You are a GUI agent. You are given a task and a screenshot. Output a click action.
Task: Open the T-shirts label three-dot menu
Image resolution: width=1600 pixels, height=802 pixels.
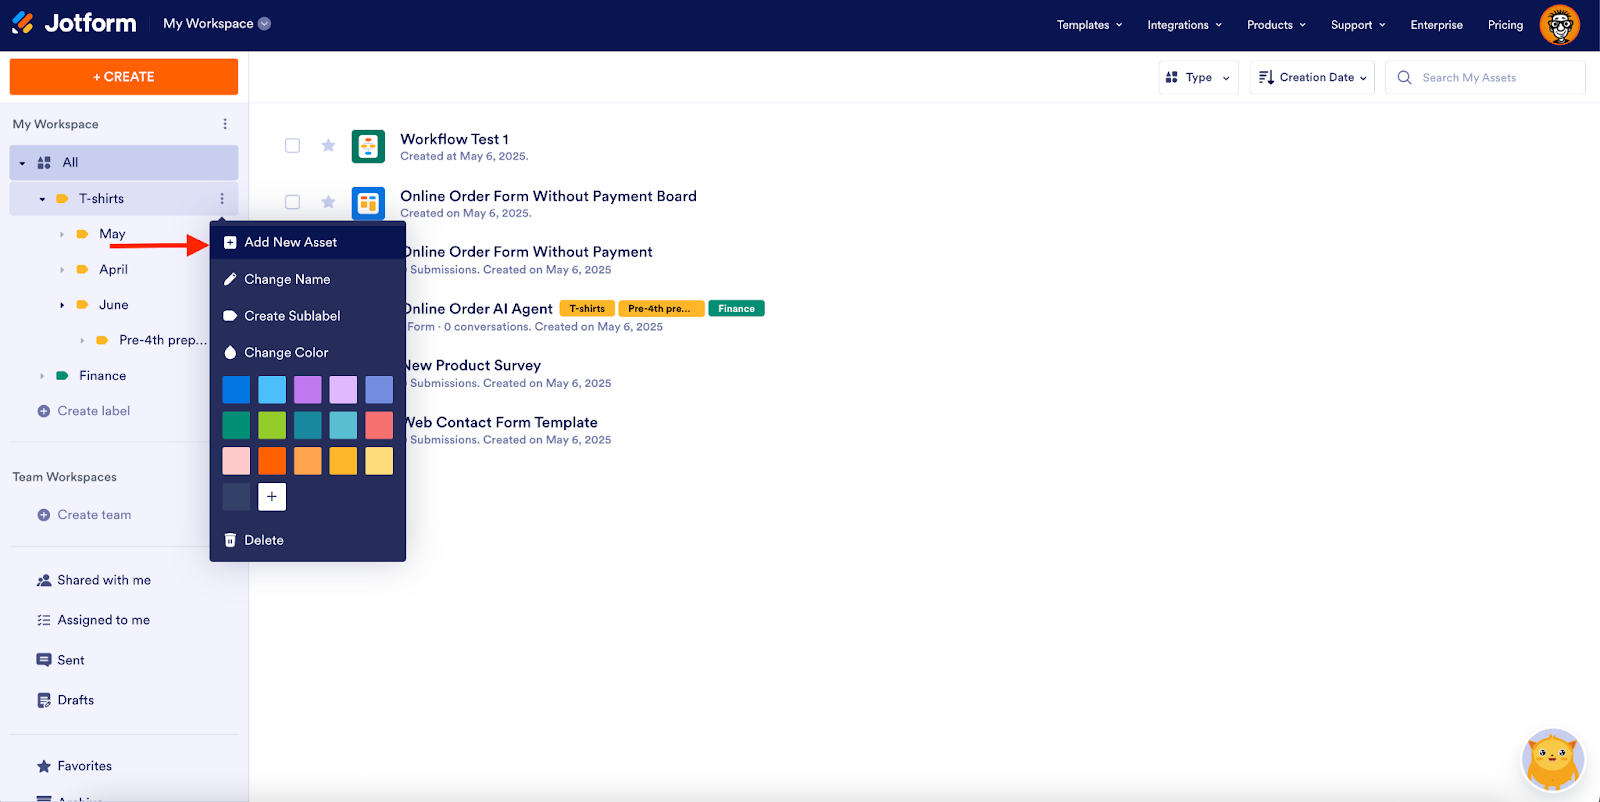(222, 199)
